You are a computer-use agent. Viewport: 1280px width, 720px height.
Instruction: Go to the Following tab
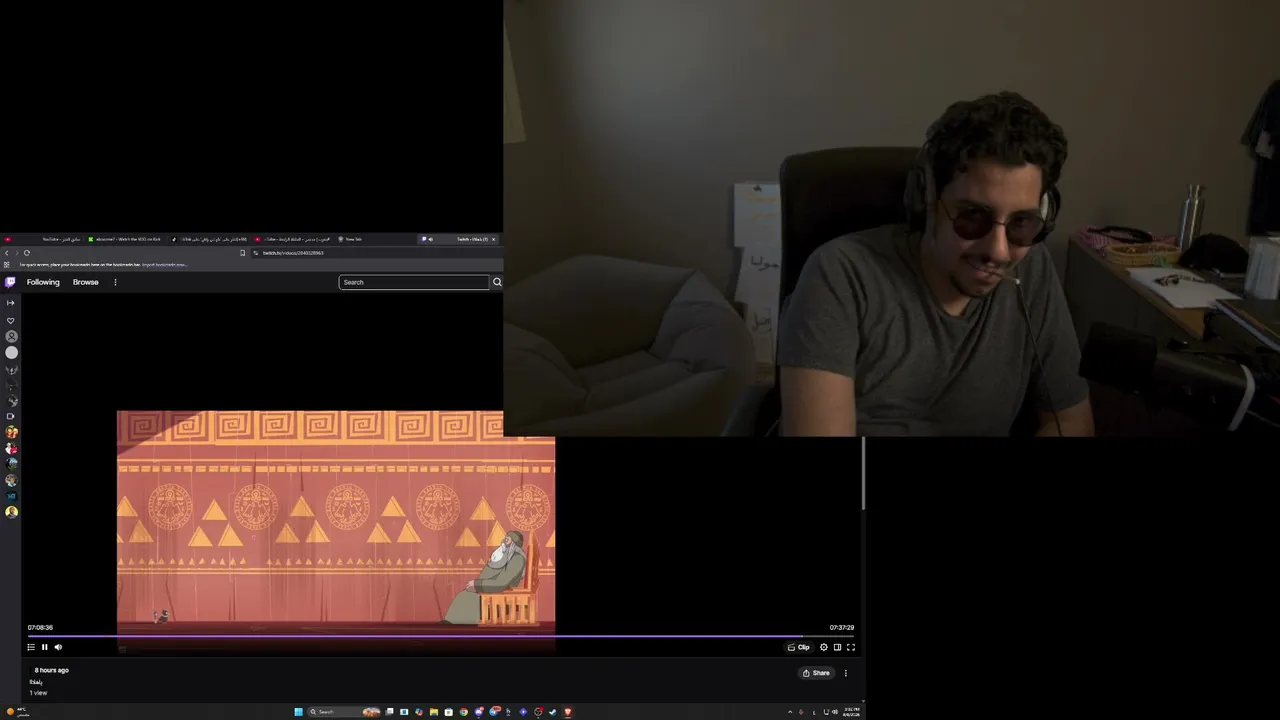43,282
